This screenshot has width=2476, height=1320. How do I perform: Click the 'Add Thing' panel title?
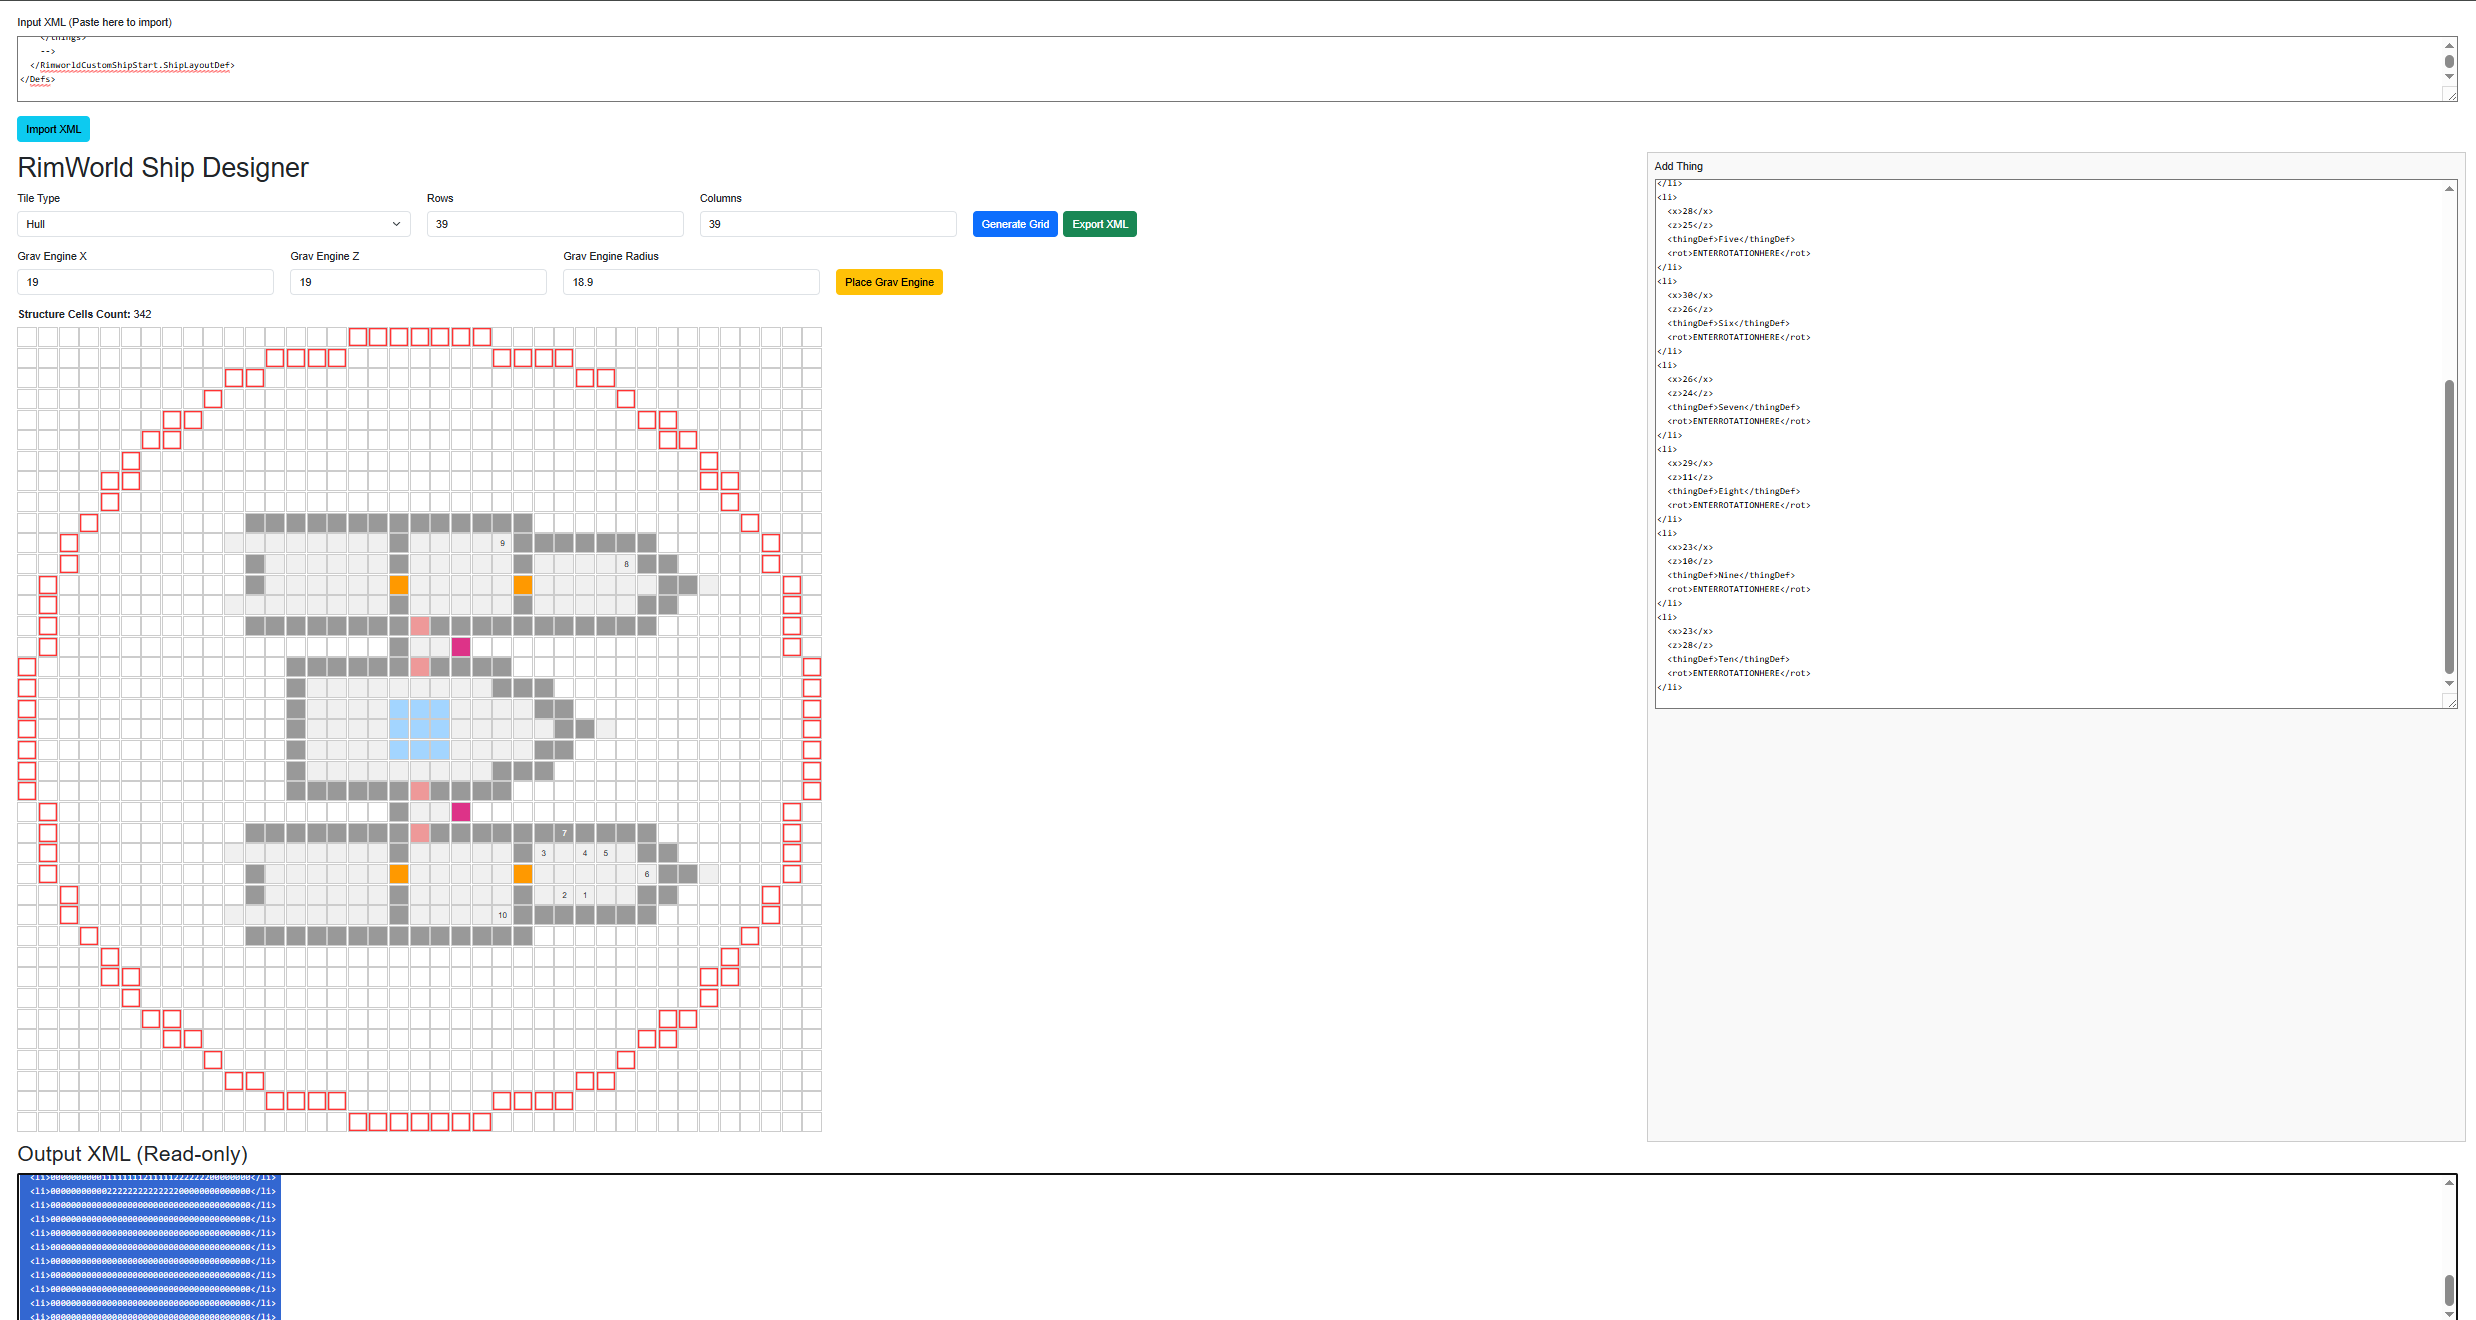pos(1678,166)
